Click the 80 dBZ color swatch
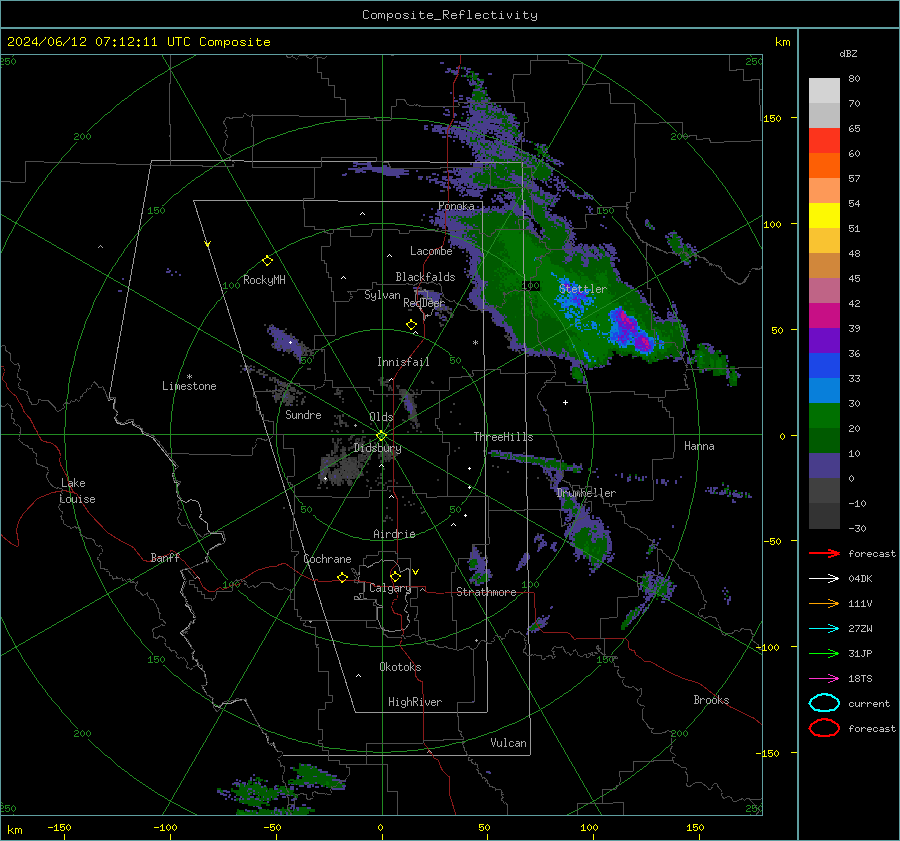The image size is (900, 841). [x=824, y=90]
